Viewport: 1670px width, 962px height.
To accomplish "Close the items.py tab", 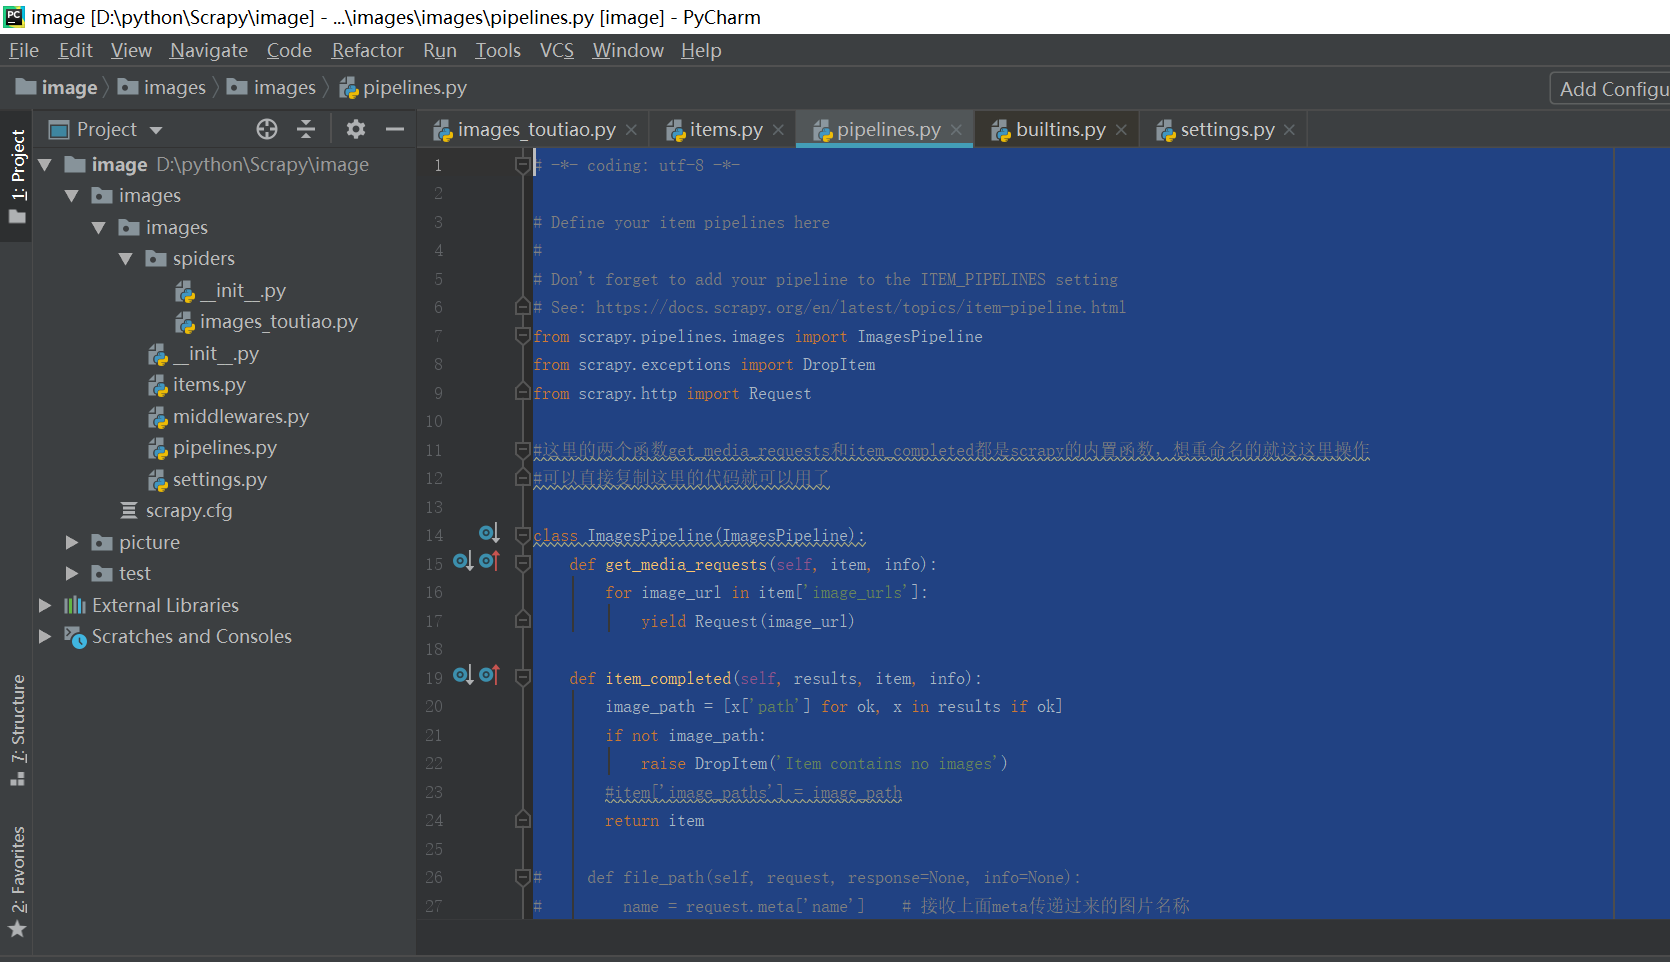I will point(778,130).
